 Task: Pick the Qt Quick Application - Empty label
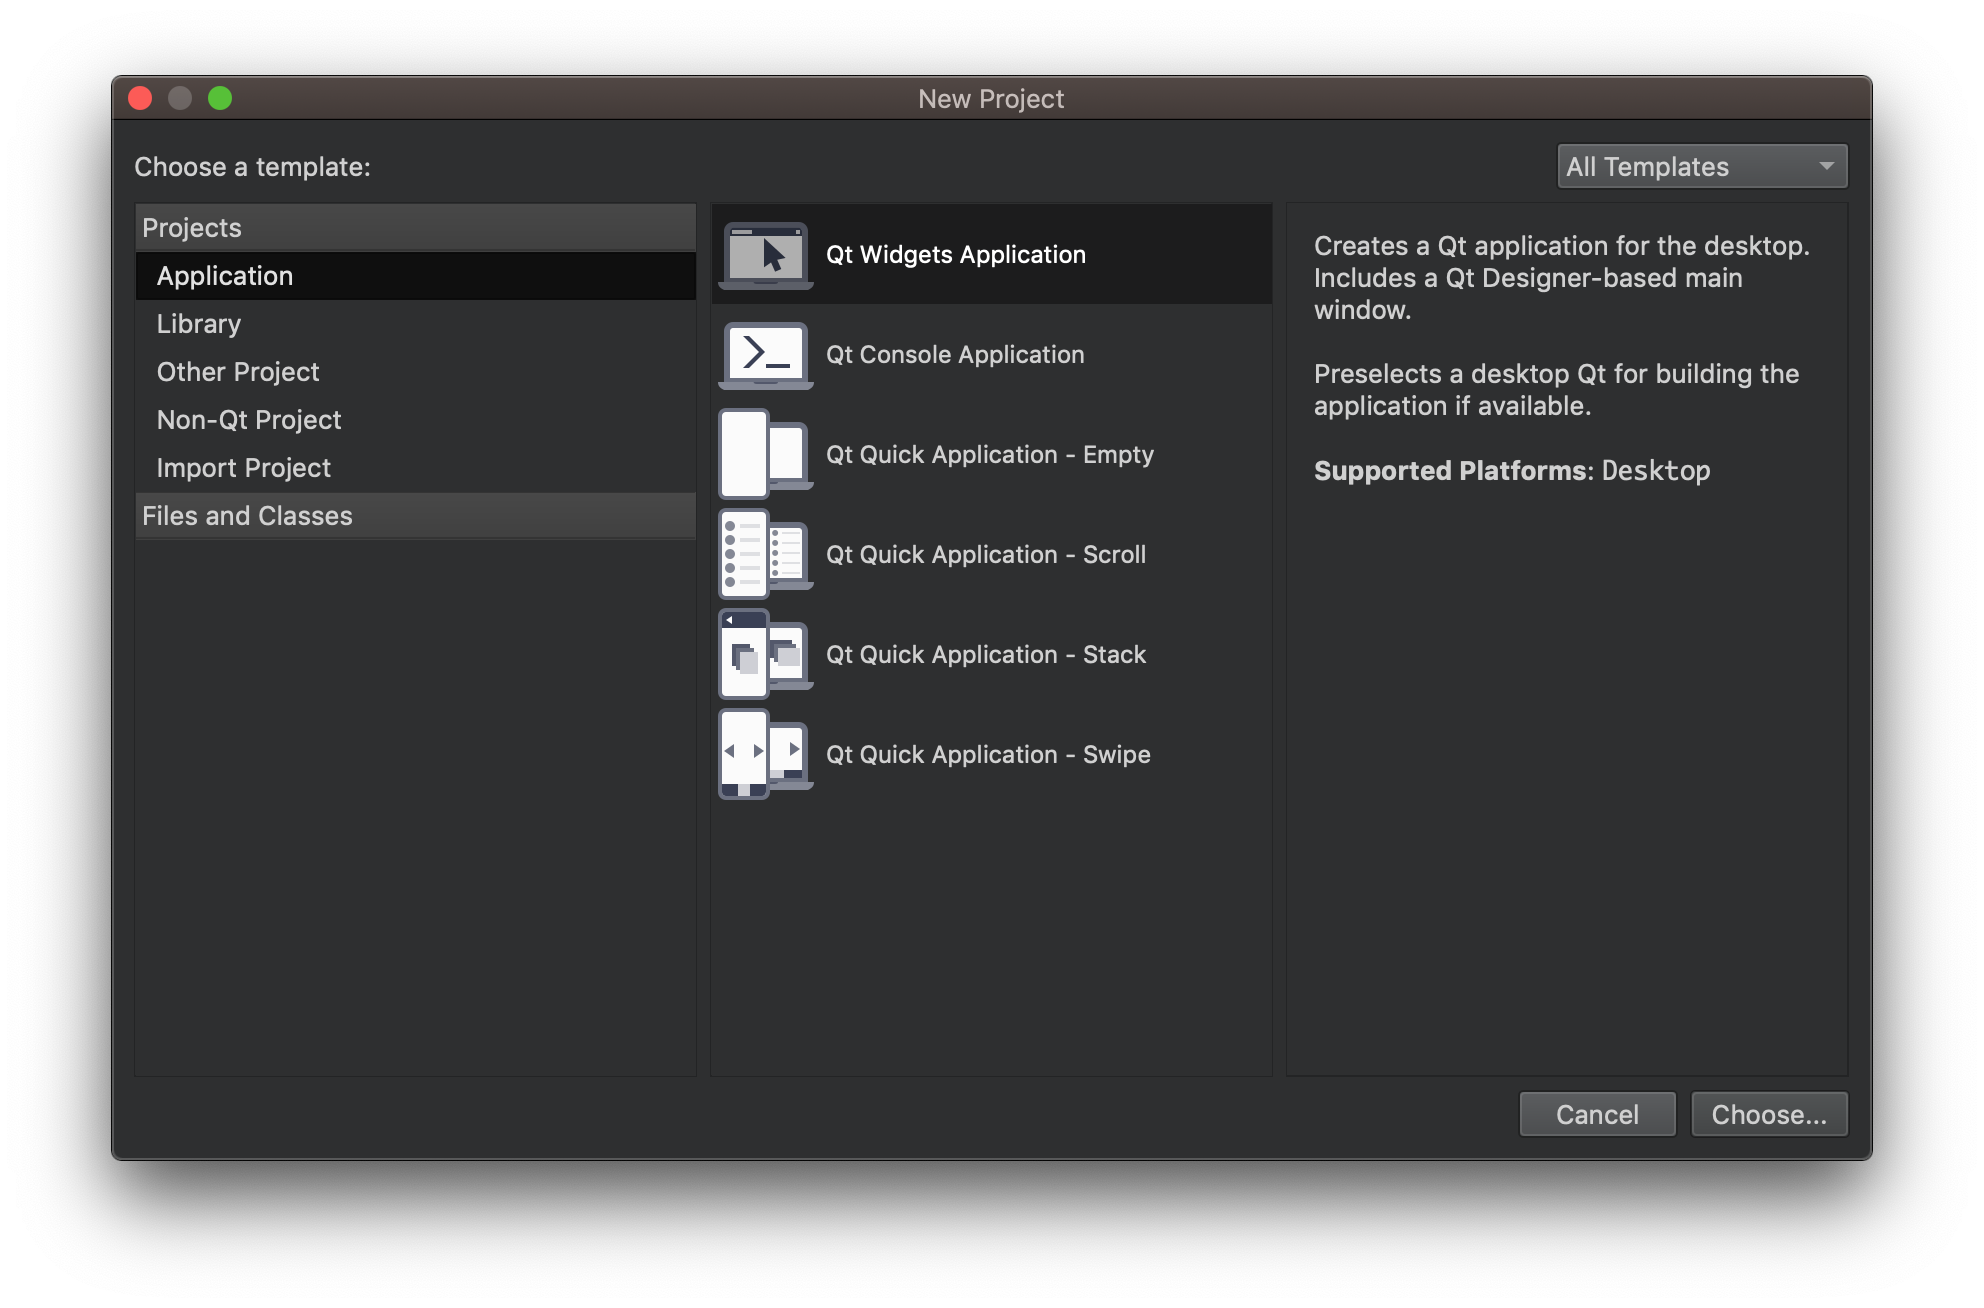990,455
